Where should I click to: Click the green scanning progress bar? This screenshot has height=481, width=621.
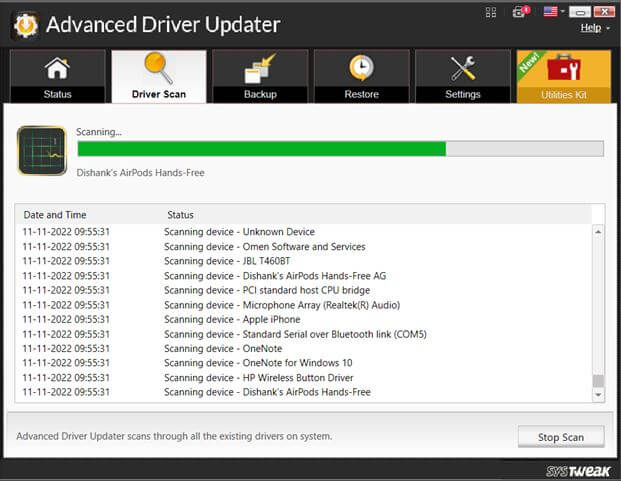coord(262,149)
